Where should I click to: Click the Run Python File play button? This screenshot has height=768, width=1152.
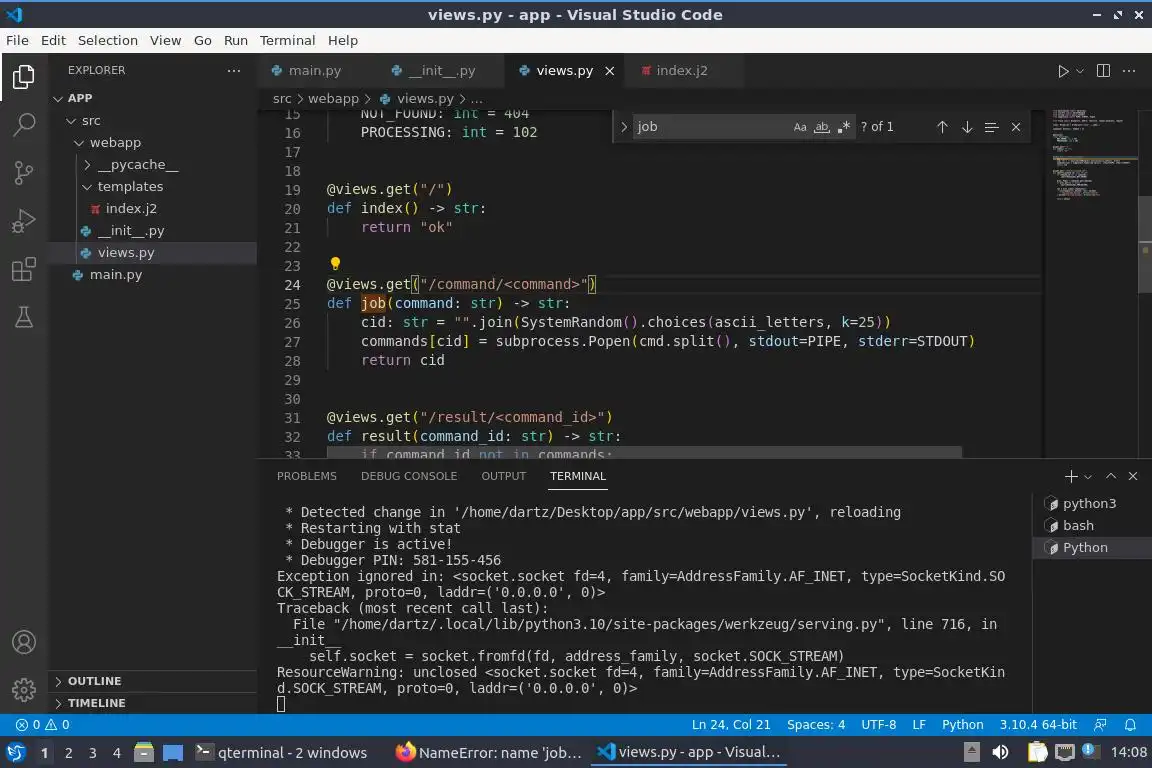[1062, 71]
